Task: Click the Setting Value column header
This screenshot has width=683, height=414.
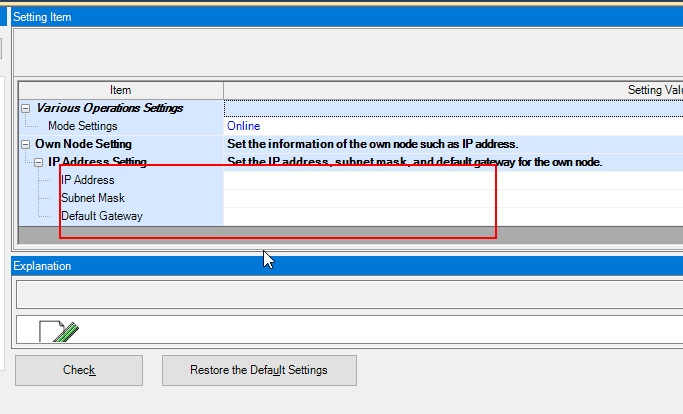Action: click(x=453, y=90)
